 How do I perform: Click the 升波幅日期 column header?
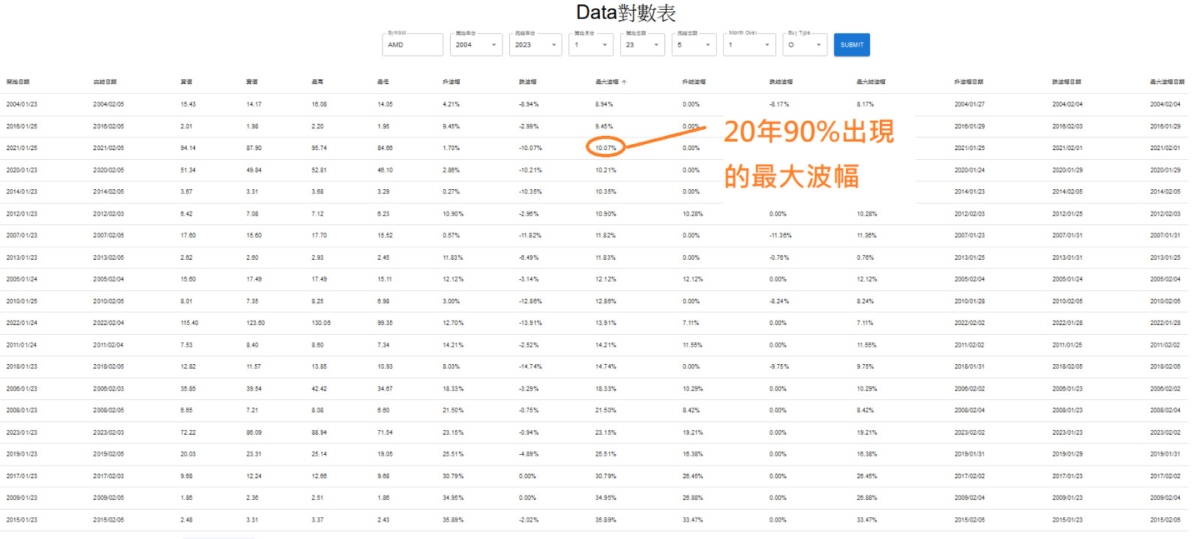(x=969, y=82)
